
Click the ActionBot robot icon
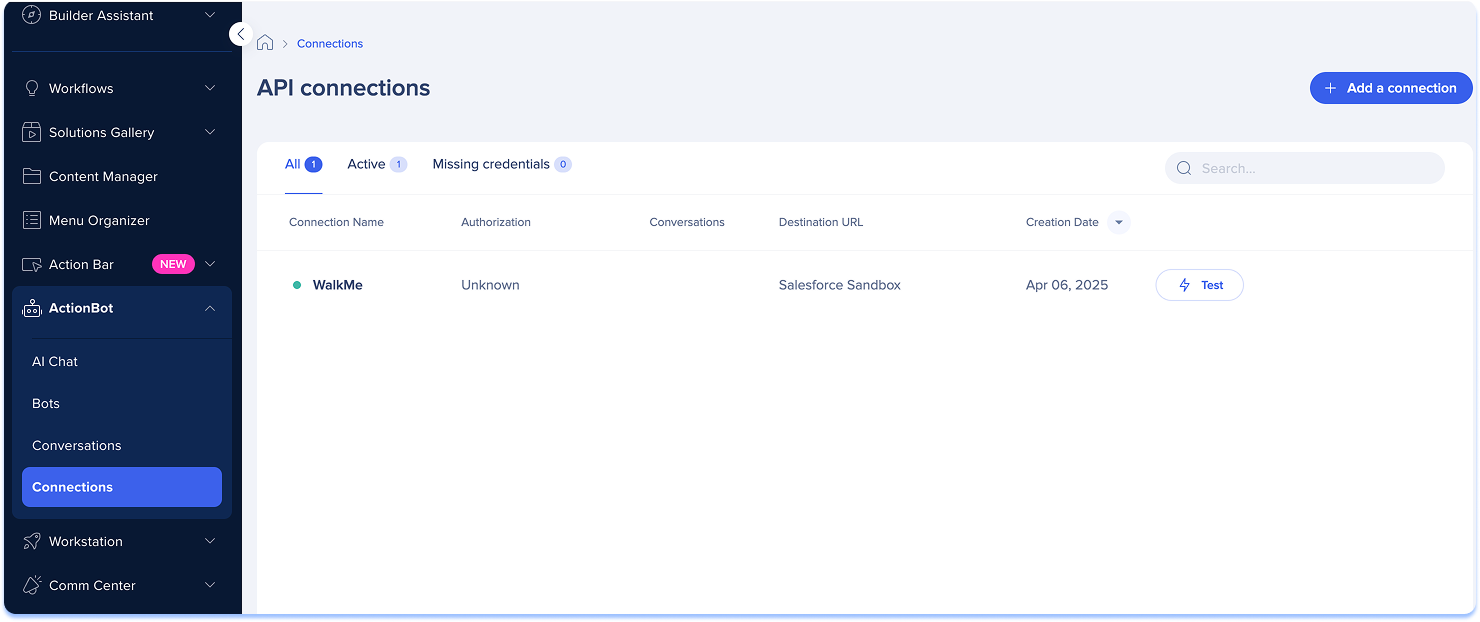[32, 308]
